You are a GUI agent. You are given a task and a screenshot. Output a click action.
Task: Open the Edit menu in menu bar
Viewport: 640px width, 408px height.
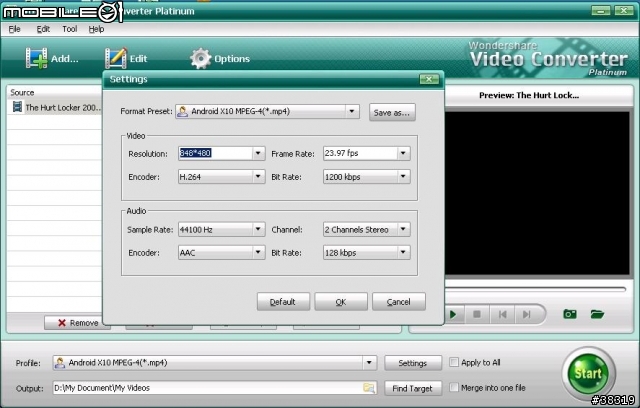tap(43, 29)
